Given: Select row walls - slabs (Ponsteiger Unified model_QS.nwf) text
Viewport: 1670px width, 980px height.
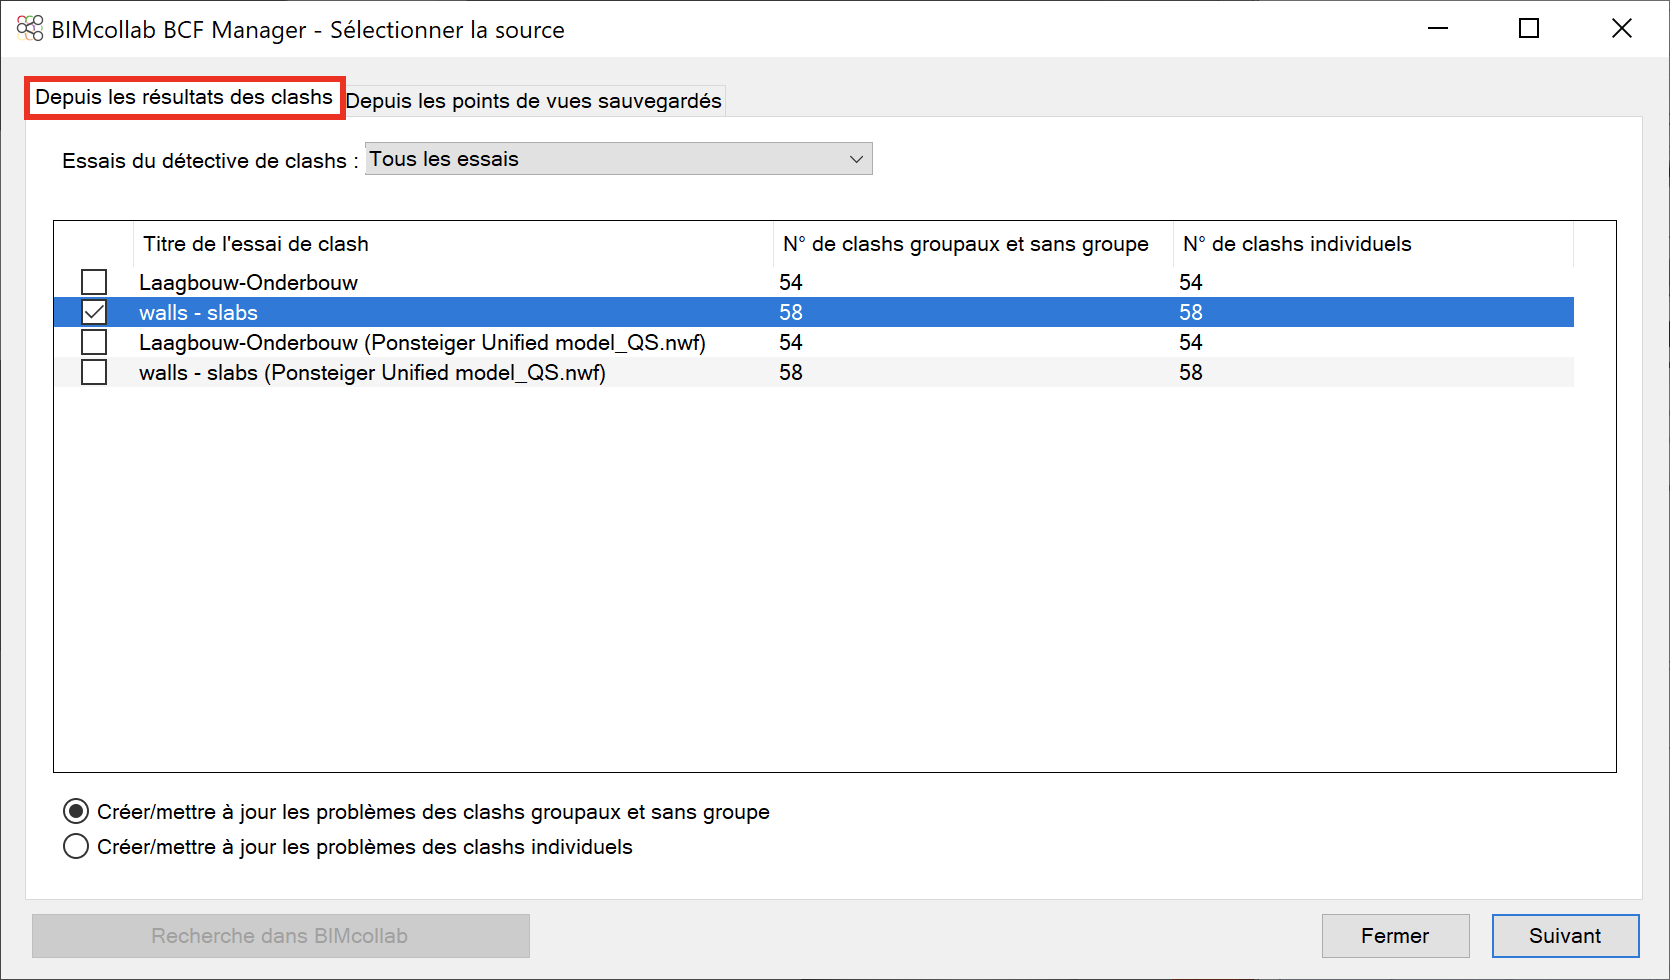Looking at the screenshot, I should (372, 372).
